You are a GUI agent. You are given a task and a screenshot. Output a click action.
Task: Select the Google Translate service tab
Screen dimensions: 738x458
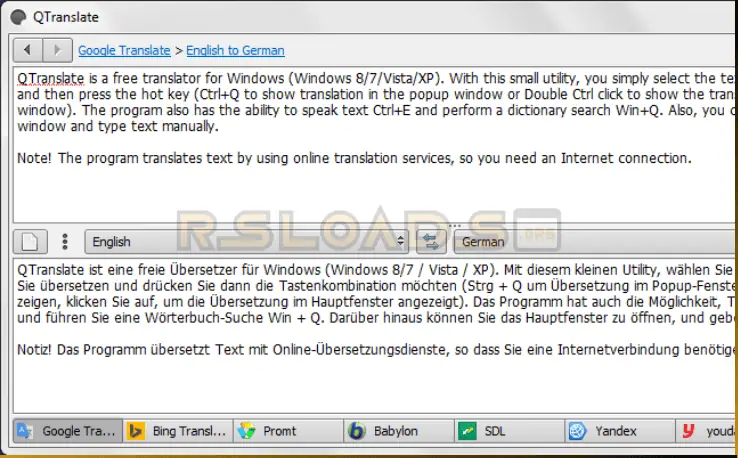68,431
